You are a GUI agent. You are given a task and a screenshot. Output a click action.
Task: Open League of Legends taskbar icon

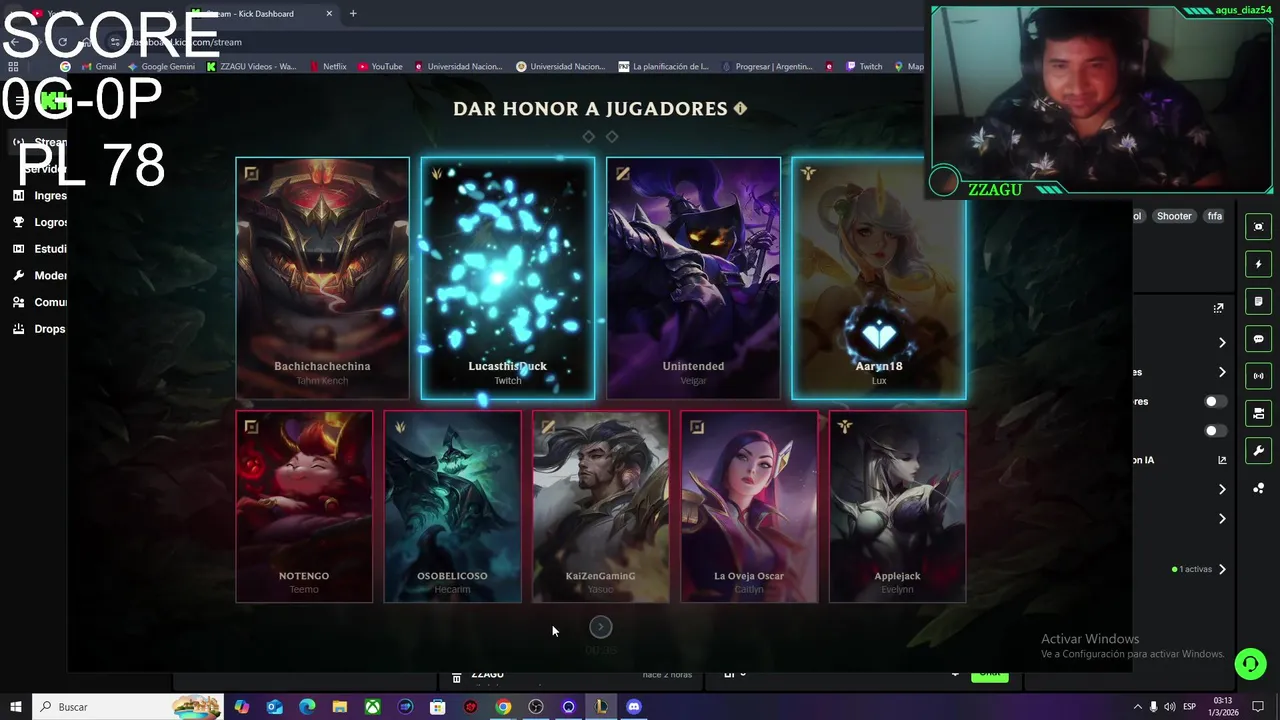pyautogui.click(x=601, y=707)
